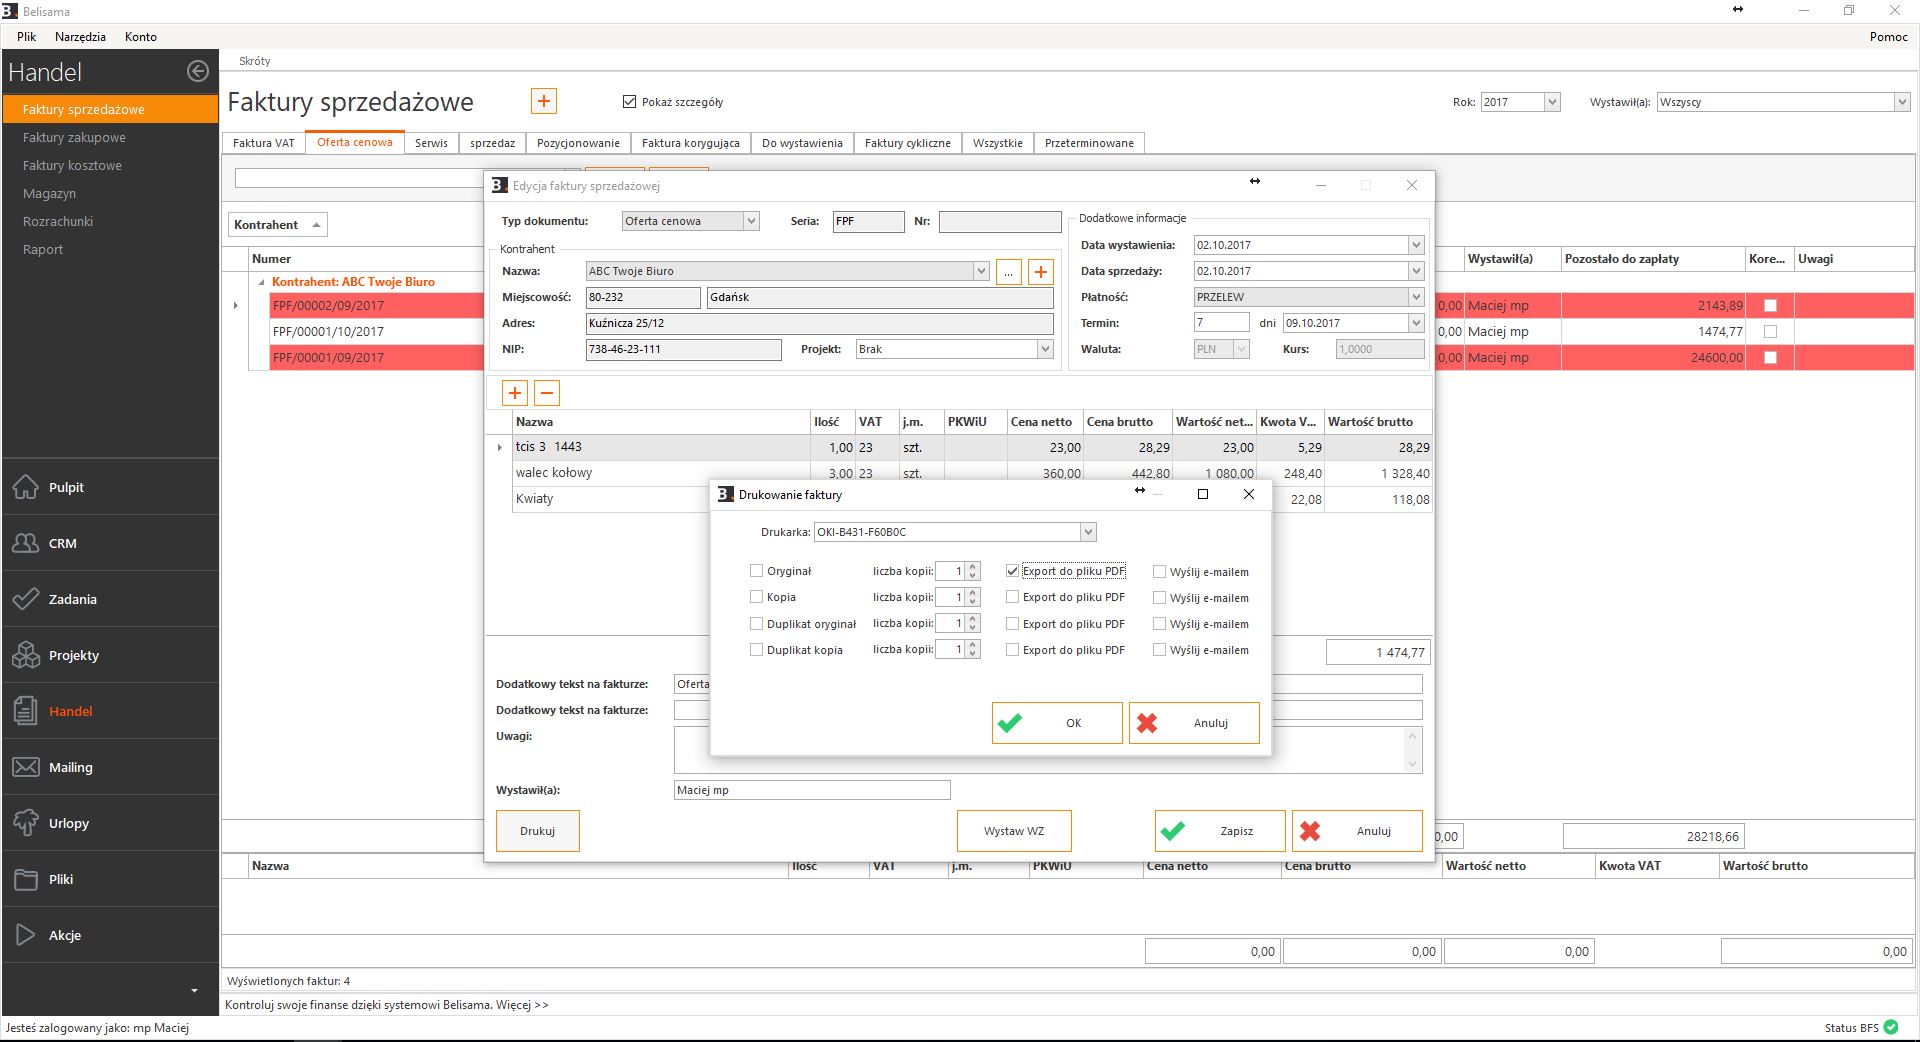Open the Narzędzia menu

80,37
